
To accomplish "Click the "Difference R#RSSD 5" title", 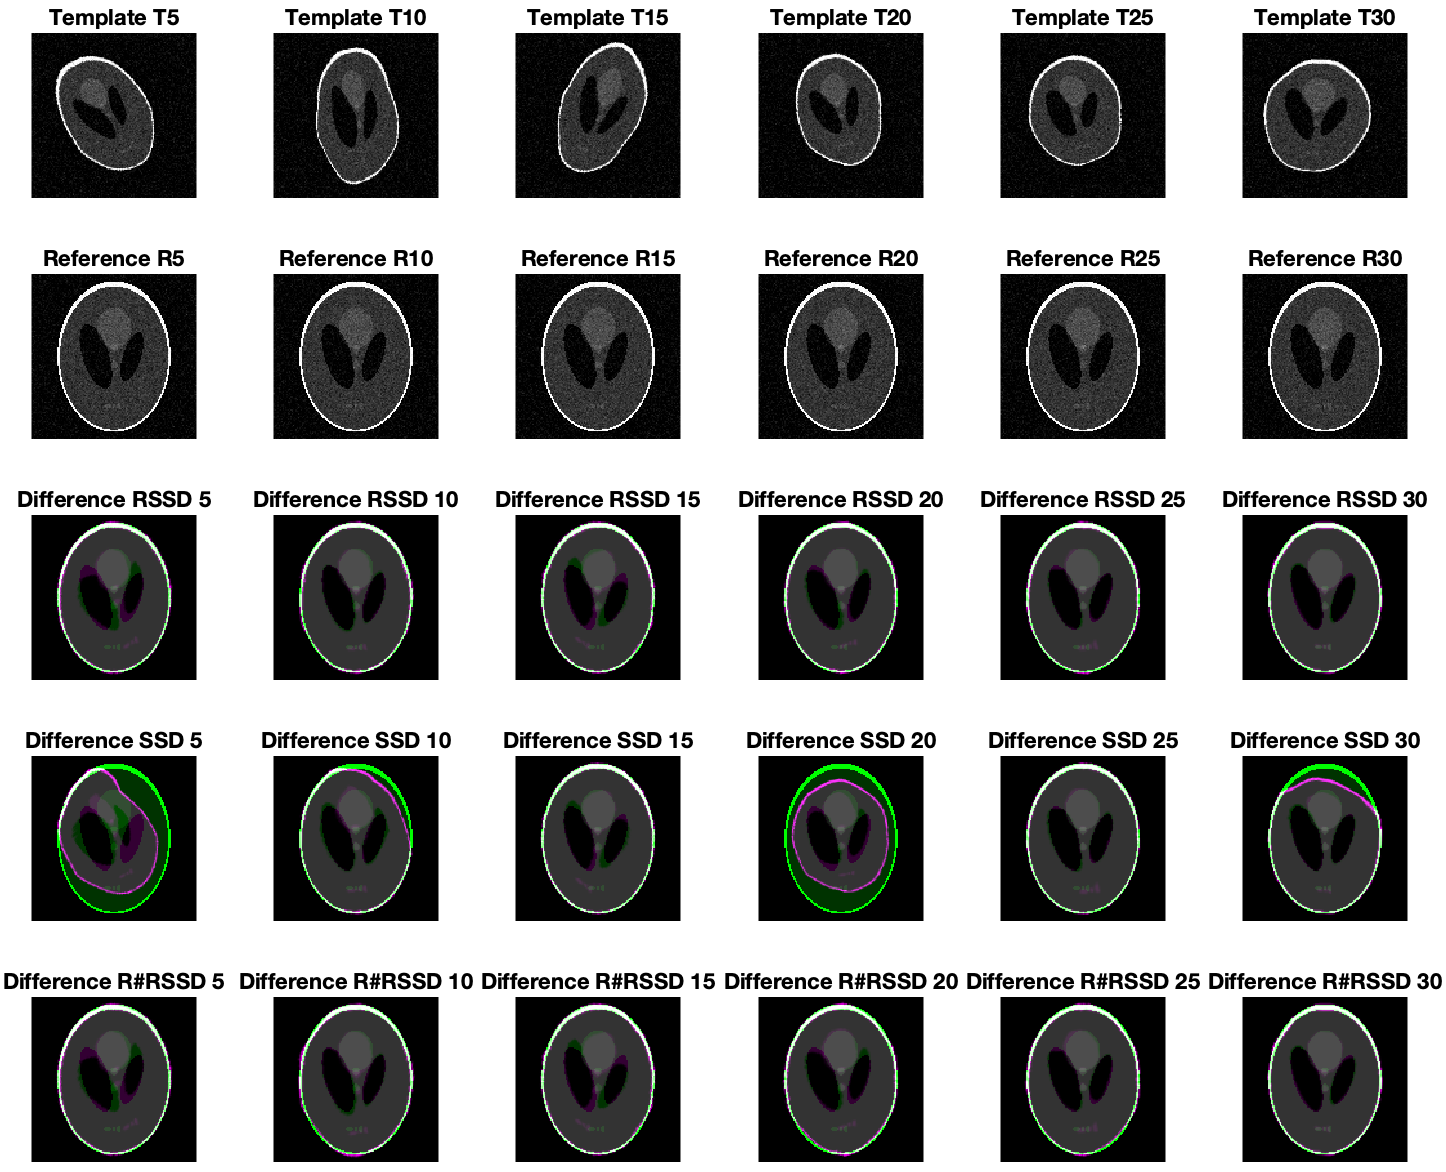I will coord(114,982).
